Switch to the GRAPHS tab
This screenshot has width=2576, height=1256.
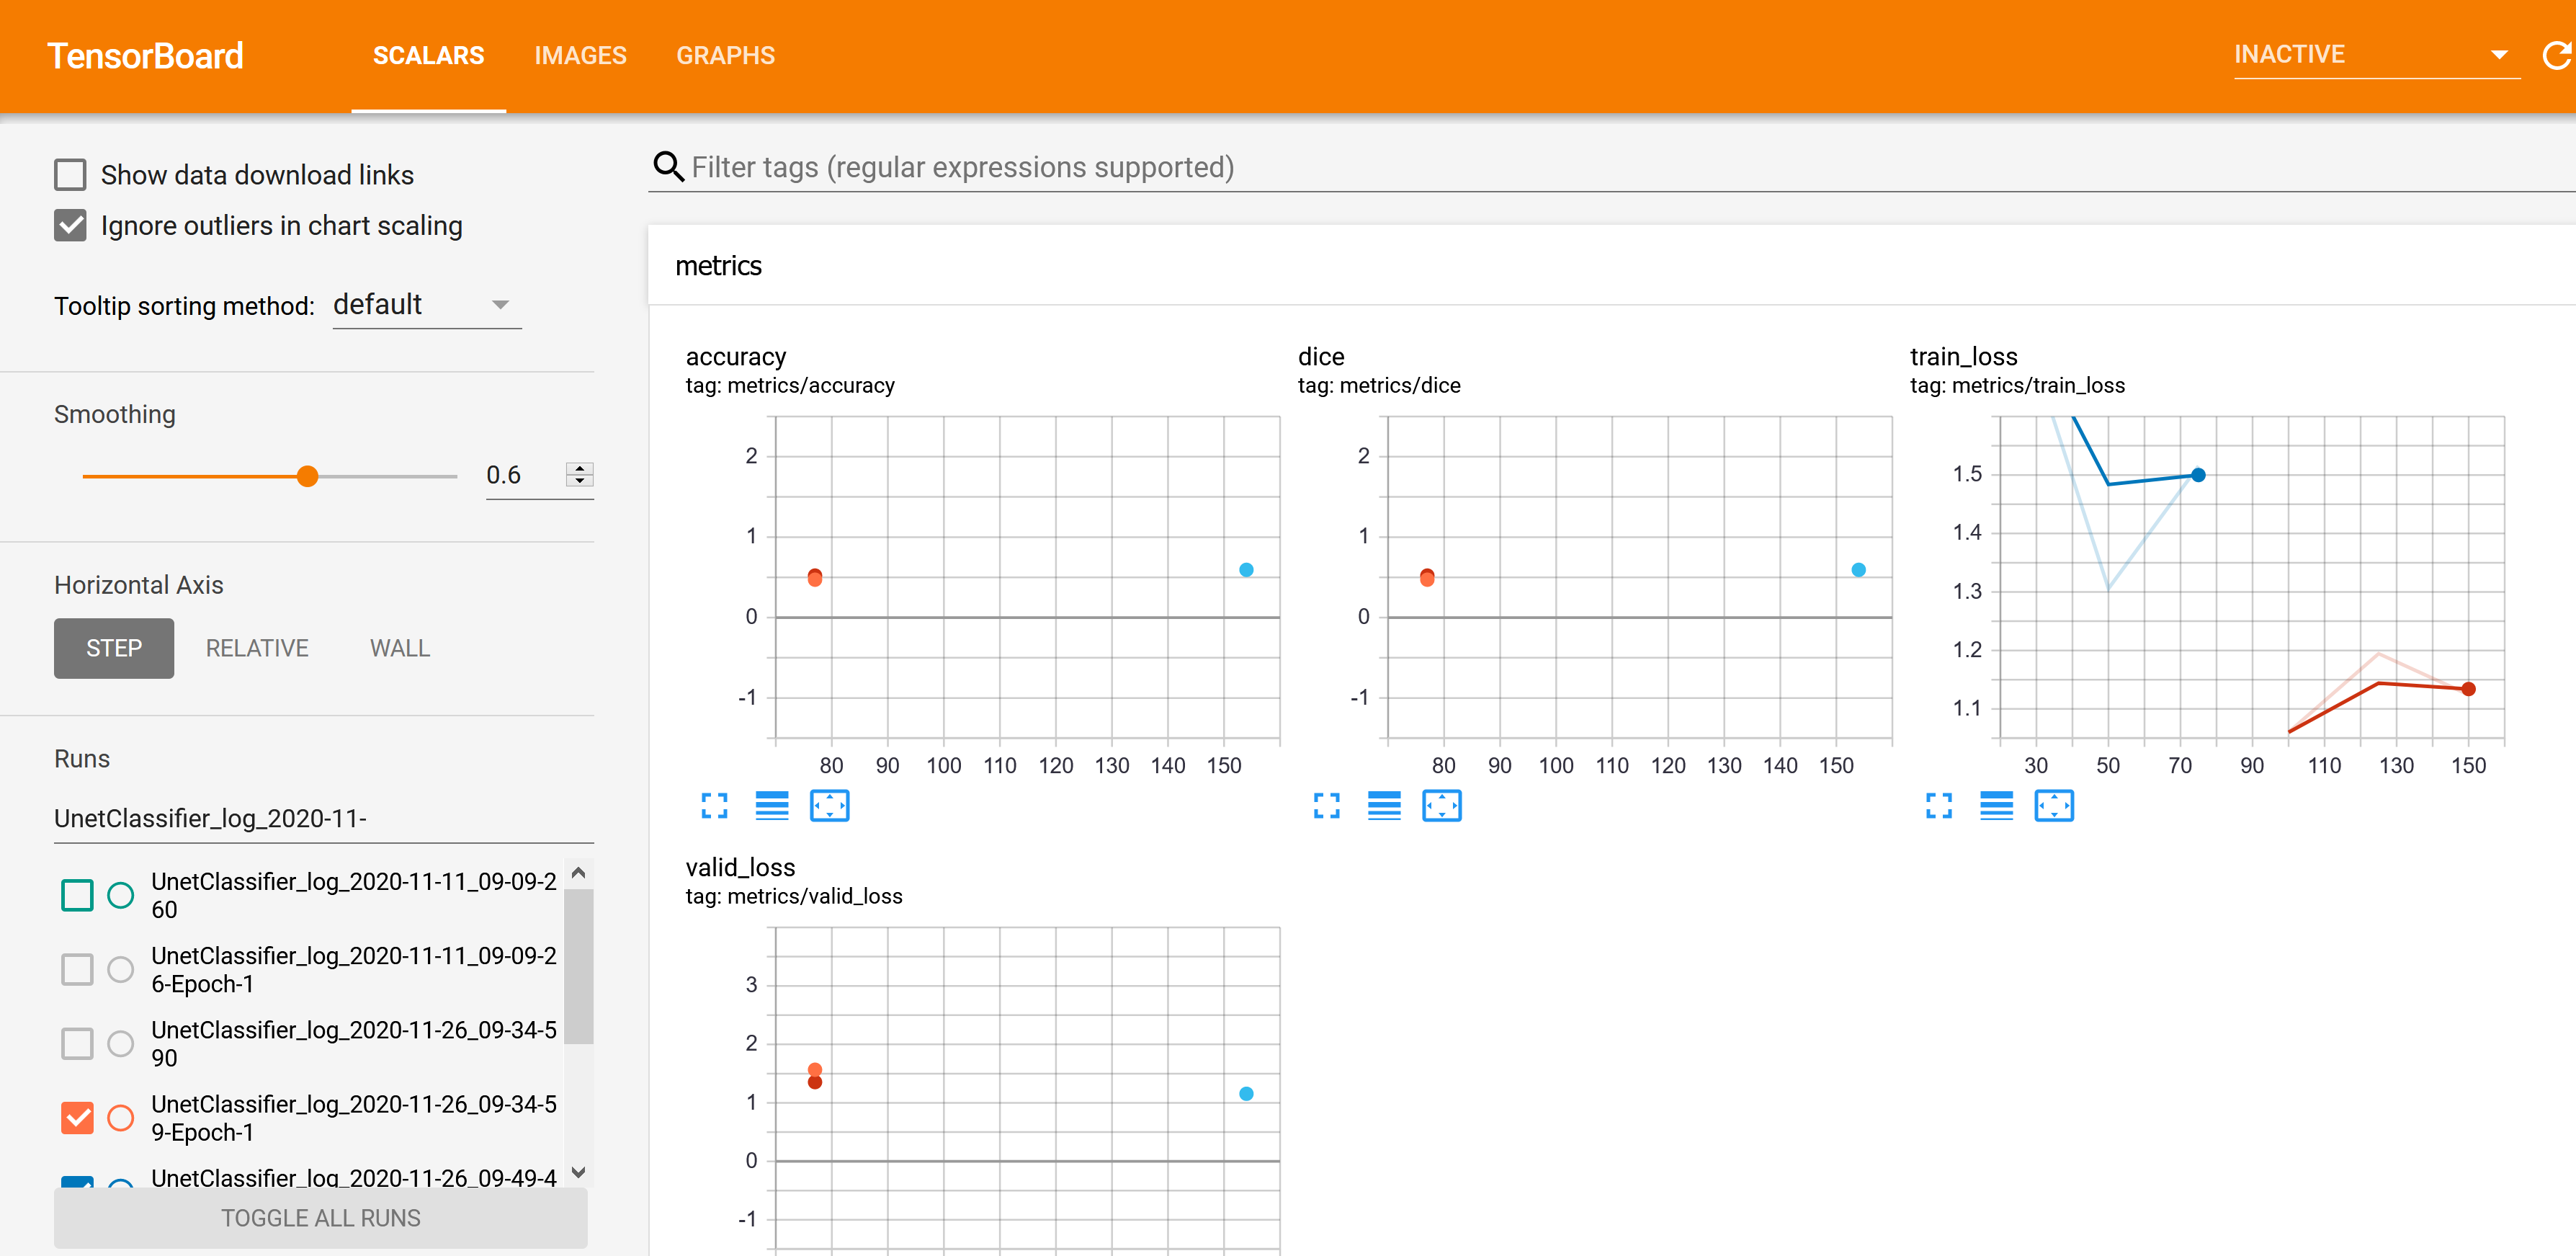coord(725,56)
